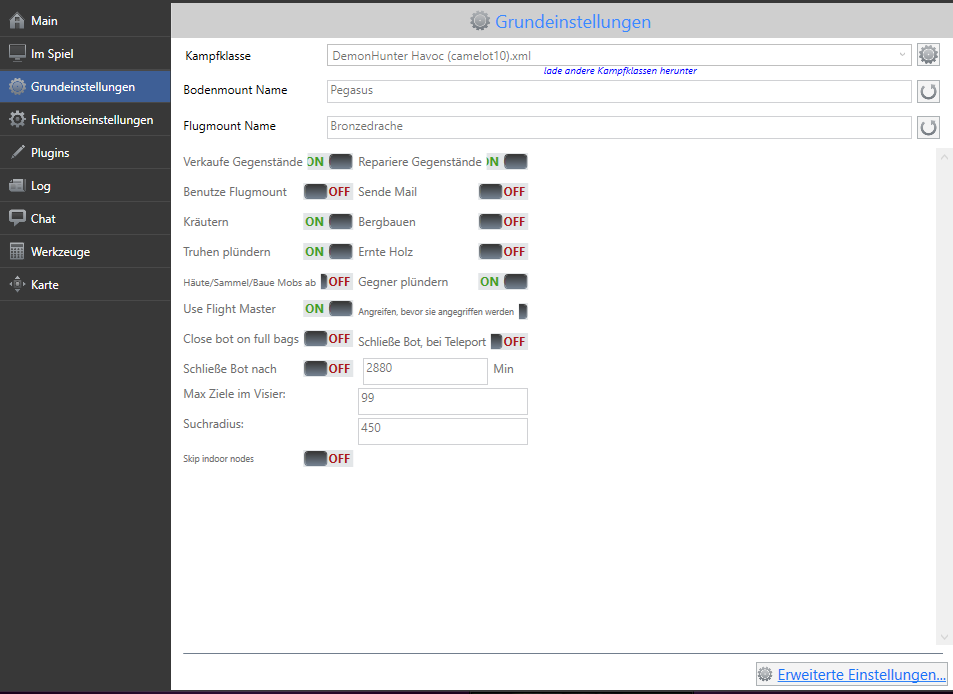Screen dimensions: 953x694
Task: Open Erweiterte Einstellungen button
Action: click(851, 675)
